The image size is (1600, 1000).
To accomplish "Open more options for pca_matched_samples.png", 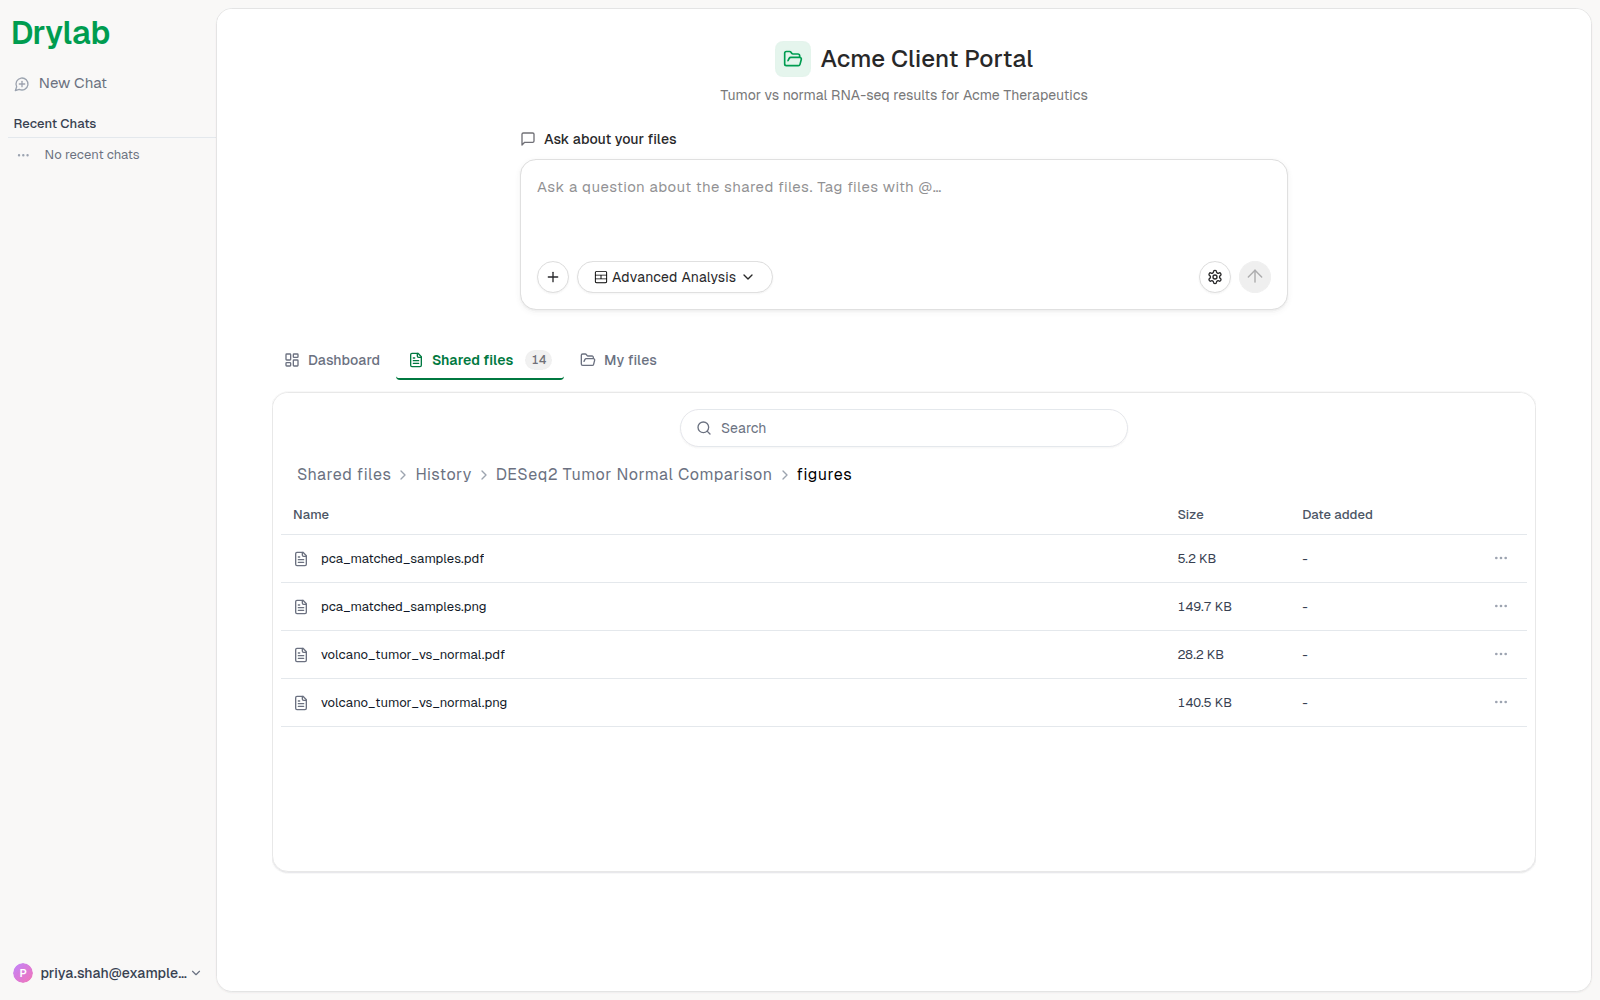I will pyautogui.click(x=1501, y=606).
